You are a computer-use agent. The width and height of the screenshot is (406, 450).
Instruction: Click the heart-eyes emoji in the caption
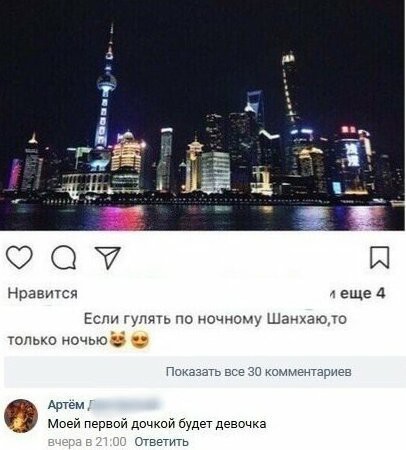(141, 340)
